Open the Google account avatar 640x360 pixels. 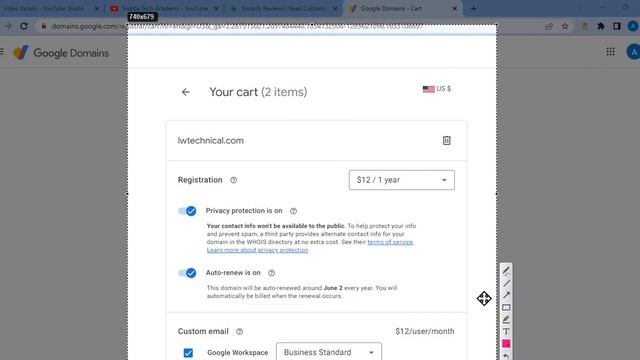coord(633,52)
